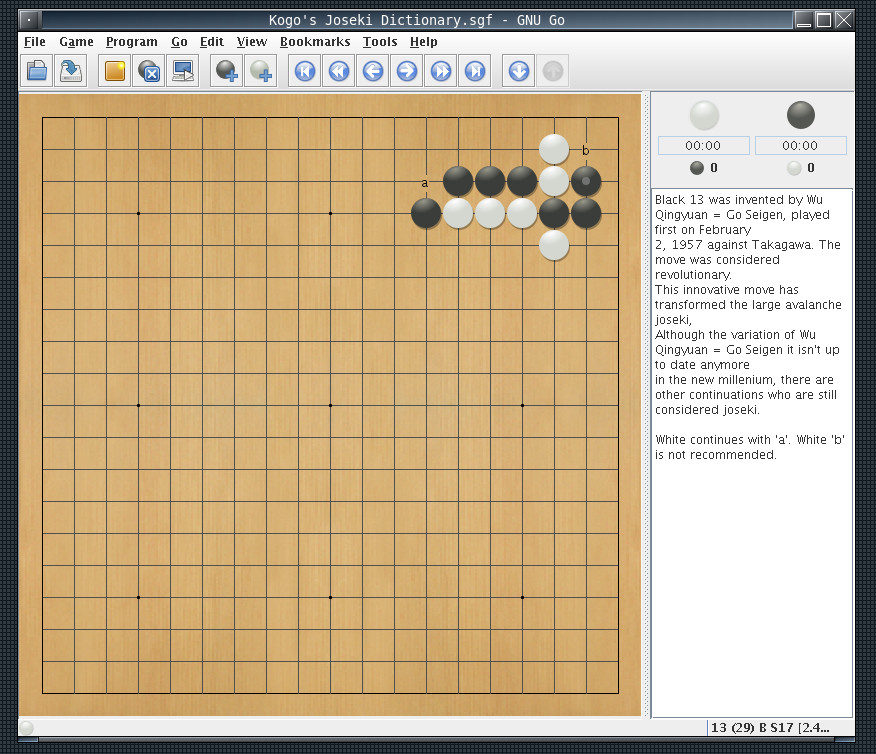
Task: Click the center star point of the board
Action: point(331,405)
